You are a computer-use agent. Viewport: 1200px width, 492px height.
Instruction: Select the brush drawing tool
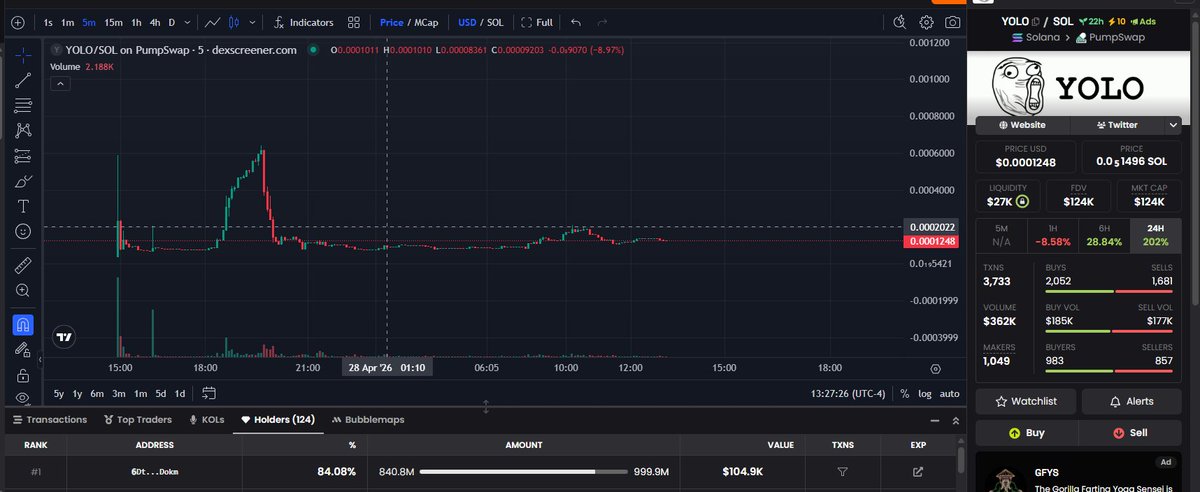[22, 181]
